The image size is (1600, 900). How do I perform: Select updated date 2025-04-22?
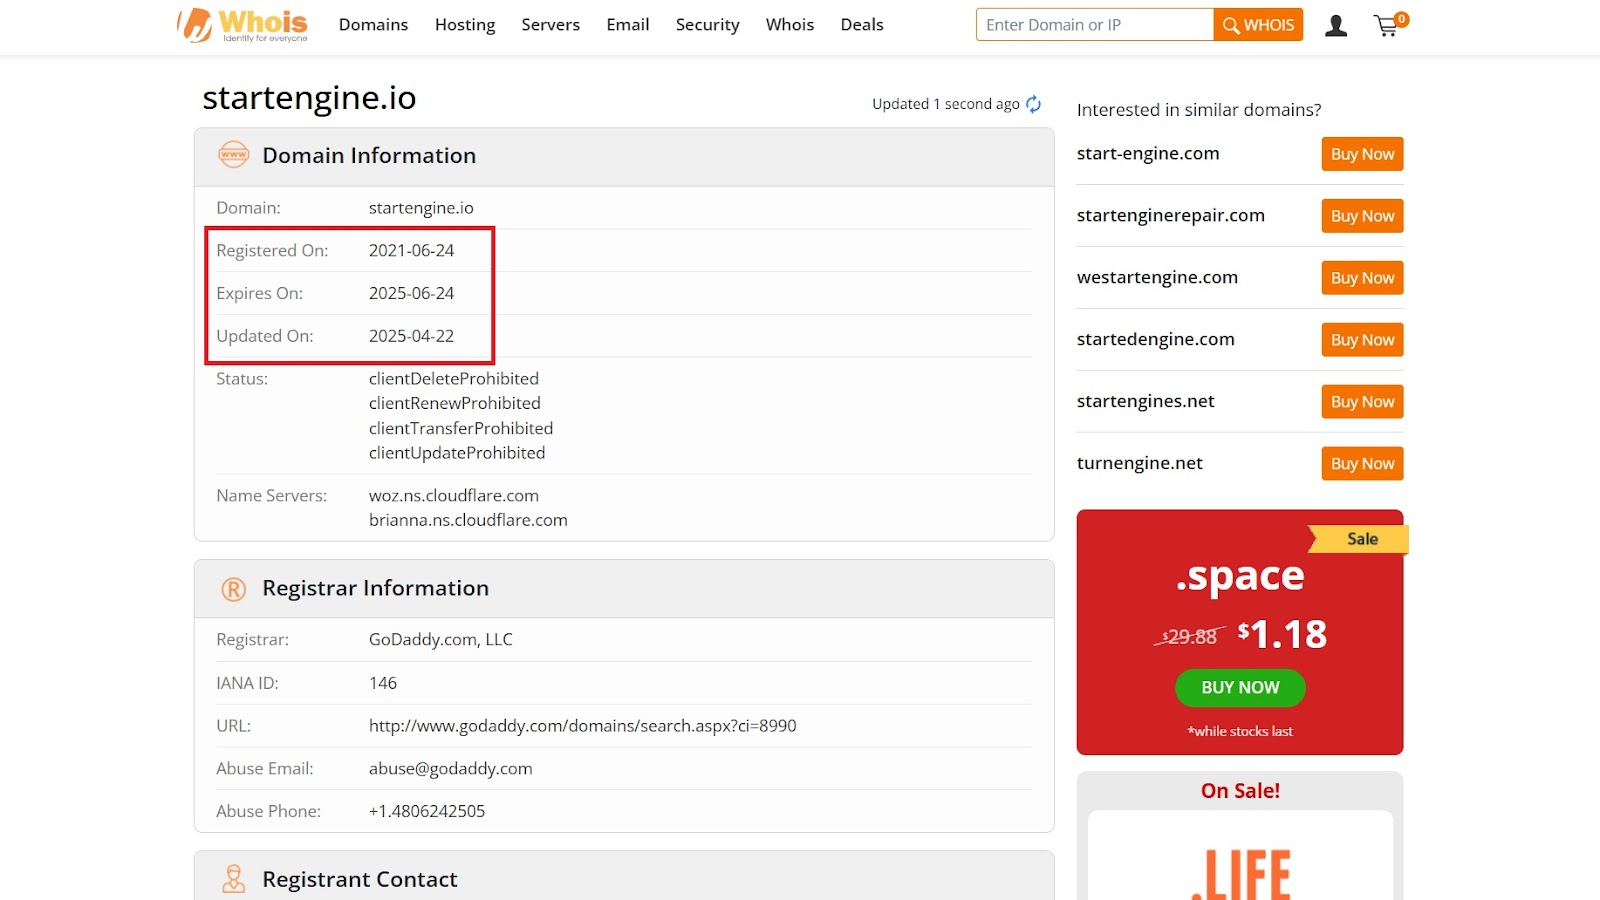tap(411, 337)
